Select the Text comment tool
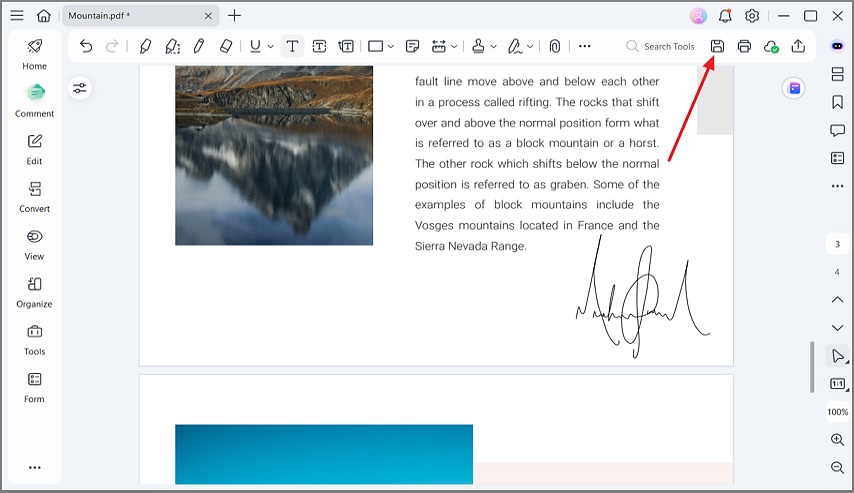 point(292,46)
